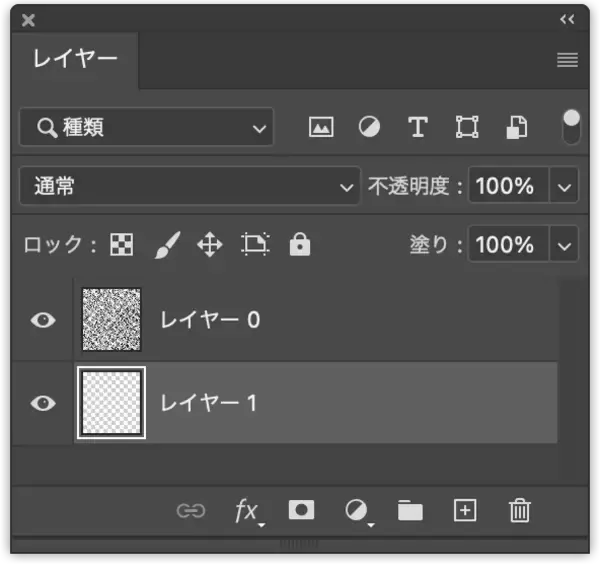
Task: Filter layers by pixel image type
Action: point(321,127)
